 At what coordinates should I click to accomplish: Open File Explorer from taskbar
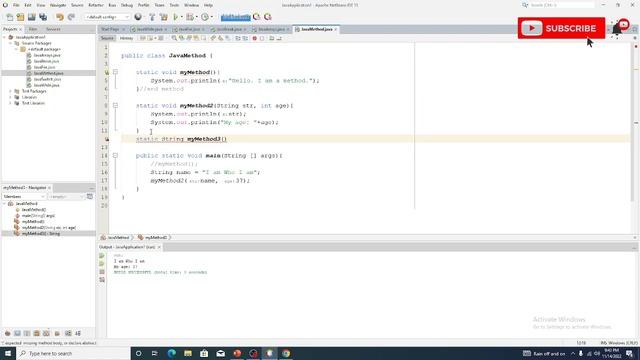click(188, 353)
